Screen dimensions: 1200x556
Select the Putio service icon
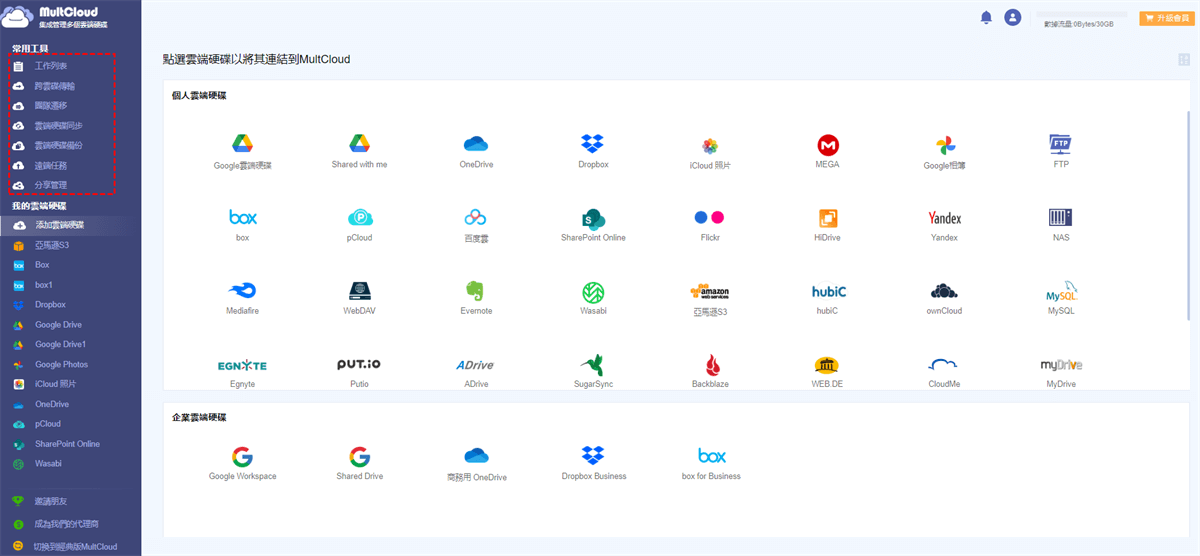point(359,372)
